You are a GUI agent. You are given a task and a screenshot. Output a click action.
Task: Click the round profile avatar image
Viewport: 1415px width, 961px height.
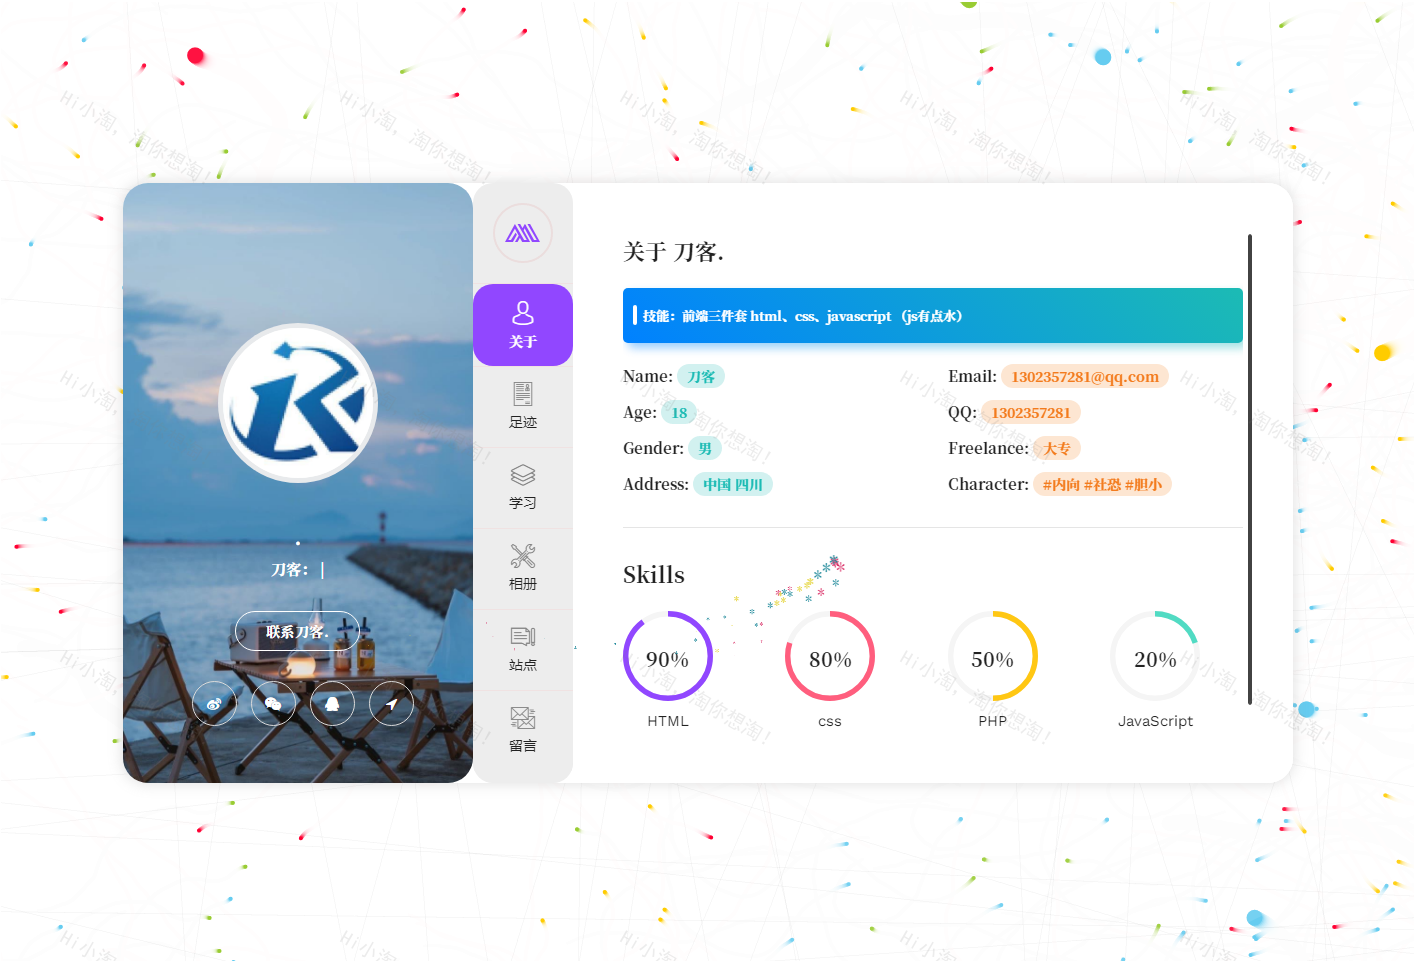tap(298, 403)
